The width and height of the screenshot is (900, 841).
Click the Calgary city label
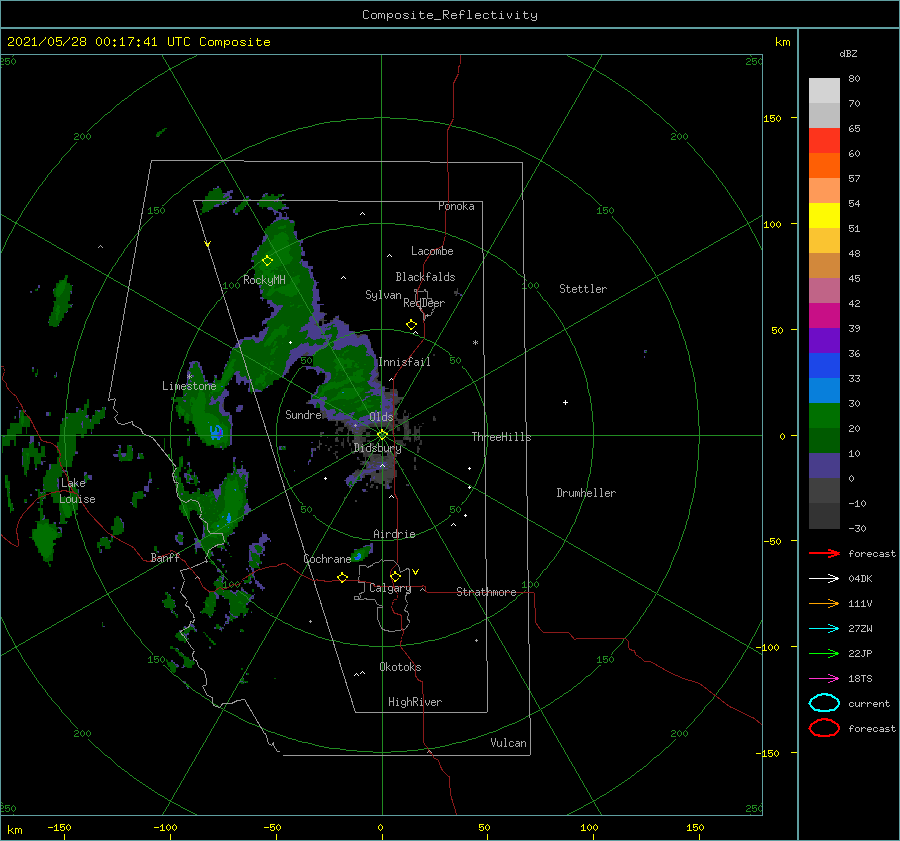click(x=390, y=588)
